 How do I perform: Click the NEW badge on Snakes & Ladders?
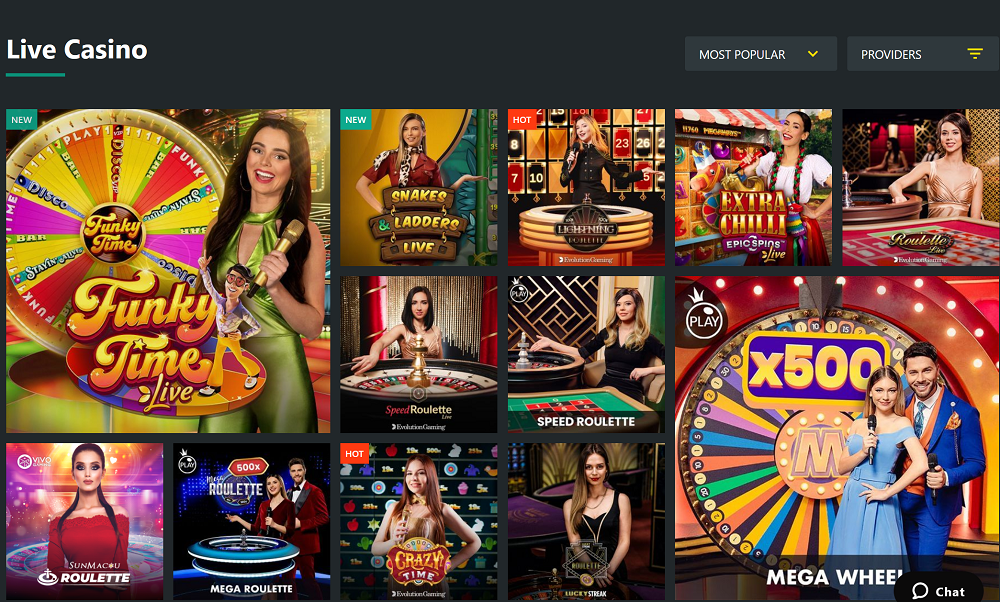pos(355,119)
